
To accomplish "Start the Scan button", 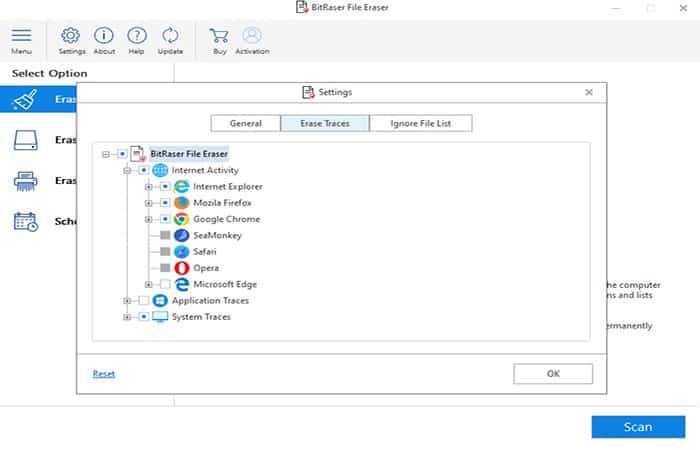I will [638, 427].
